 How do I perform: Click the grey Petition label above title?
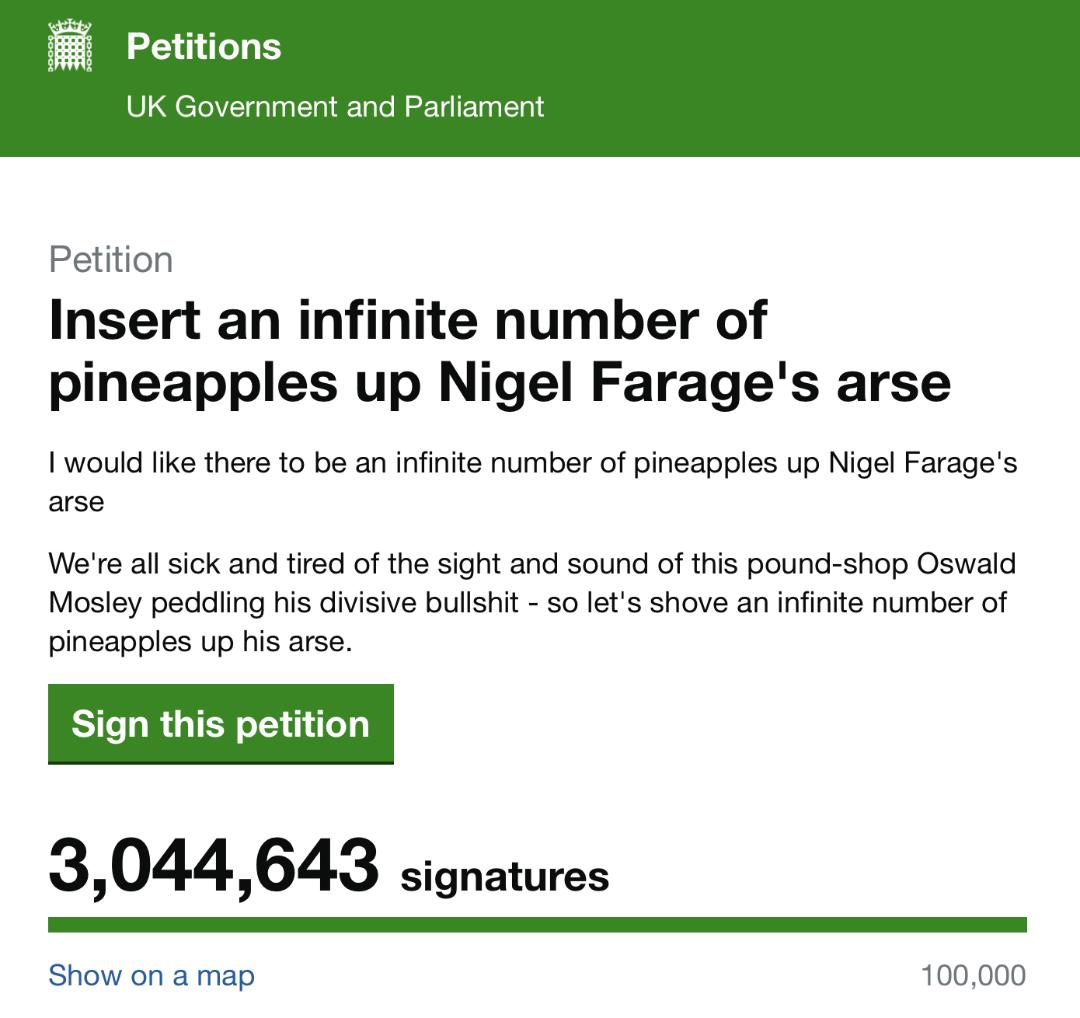click(111, 260)
